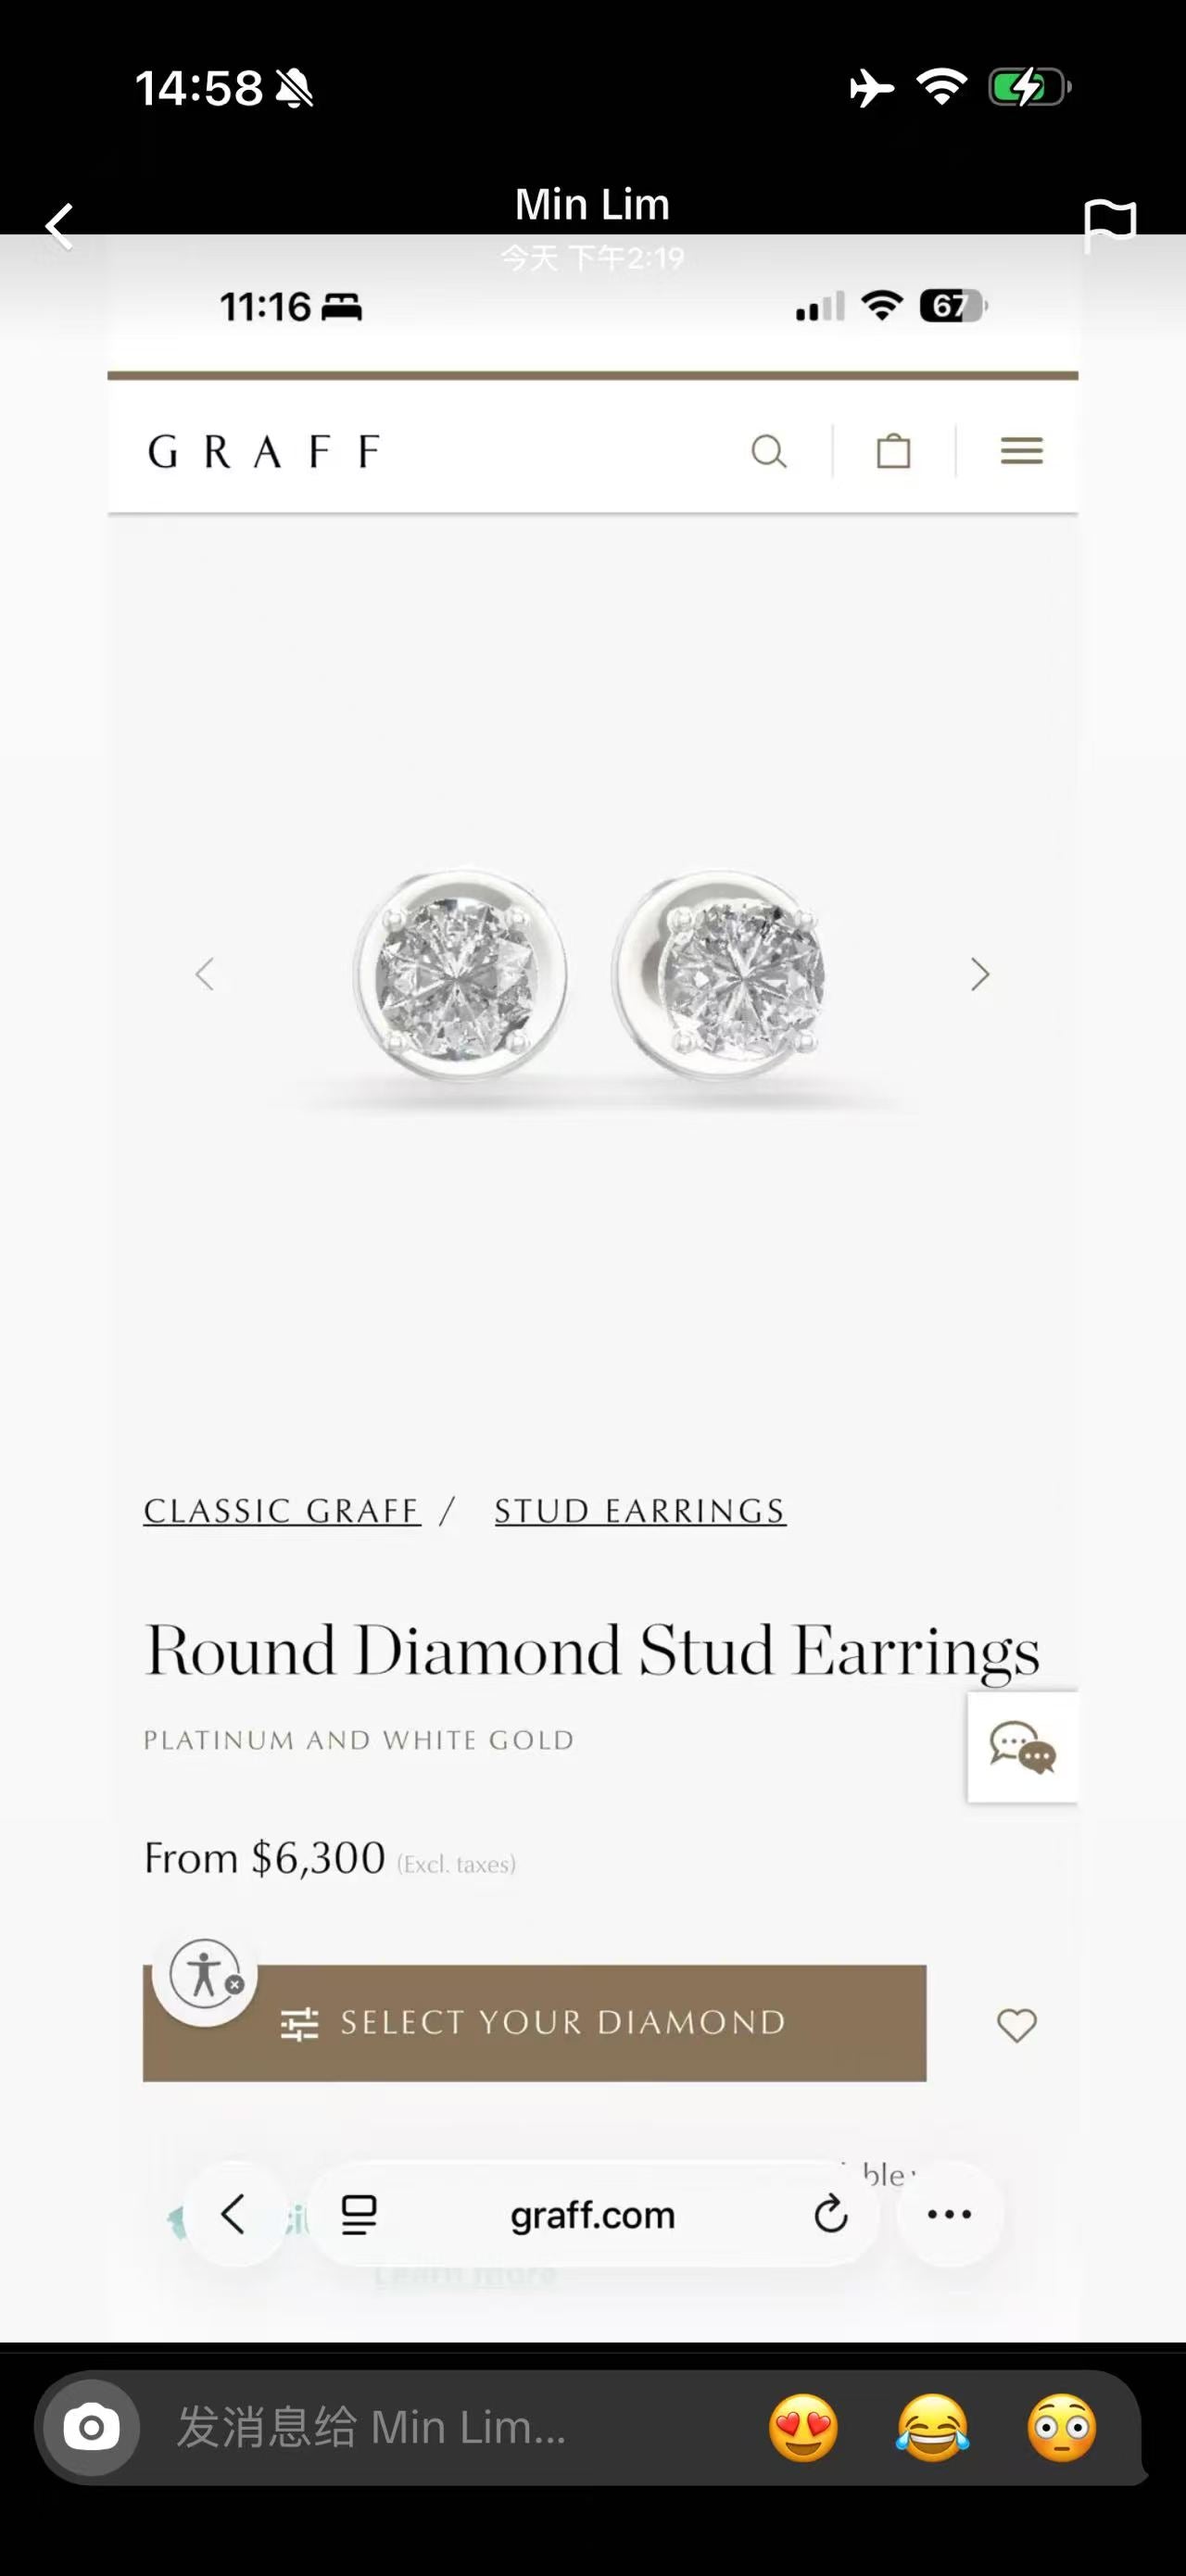The width and height of the screenshot is (1186, 2576).
Task: Open the Classic Graff breadcrumb link
Action: 282,1511
